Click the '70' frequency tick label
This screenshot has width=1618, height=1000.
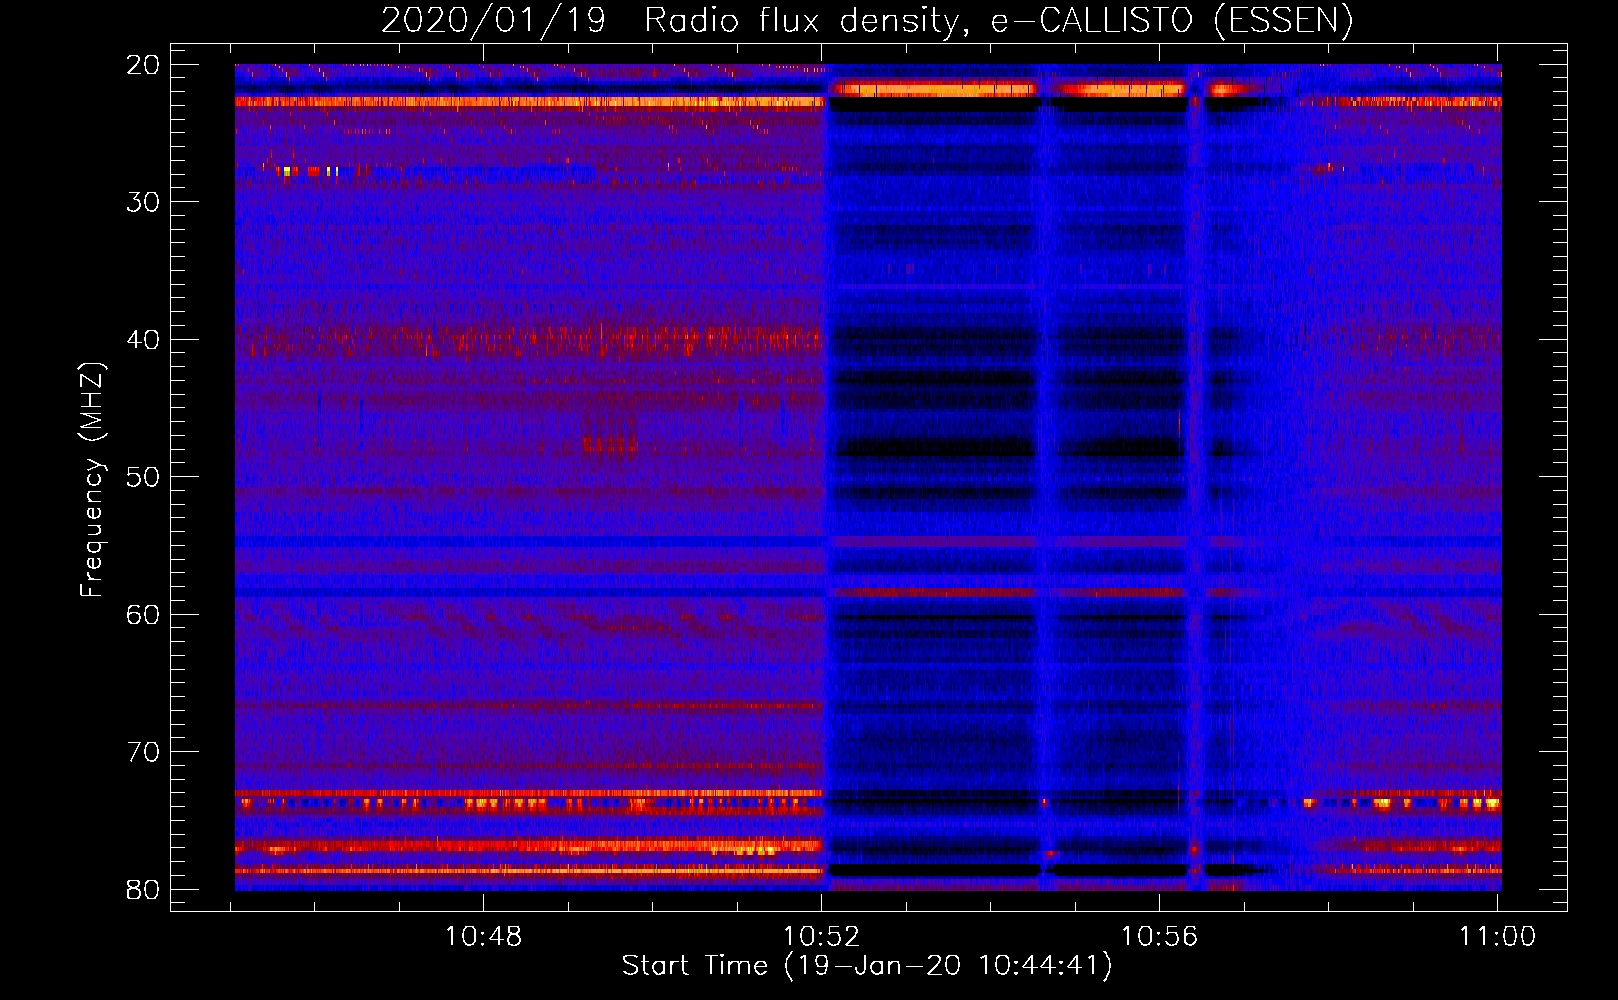pos(143,752)
